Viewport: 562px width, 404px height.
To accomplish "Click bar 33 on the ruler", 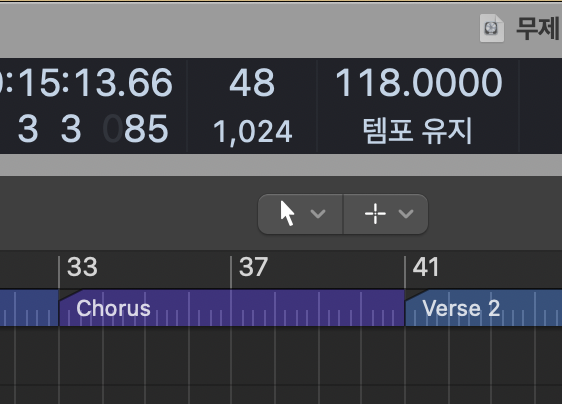I will click(82, 267).
